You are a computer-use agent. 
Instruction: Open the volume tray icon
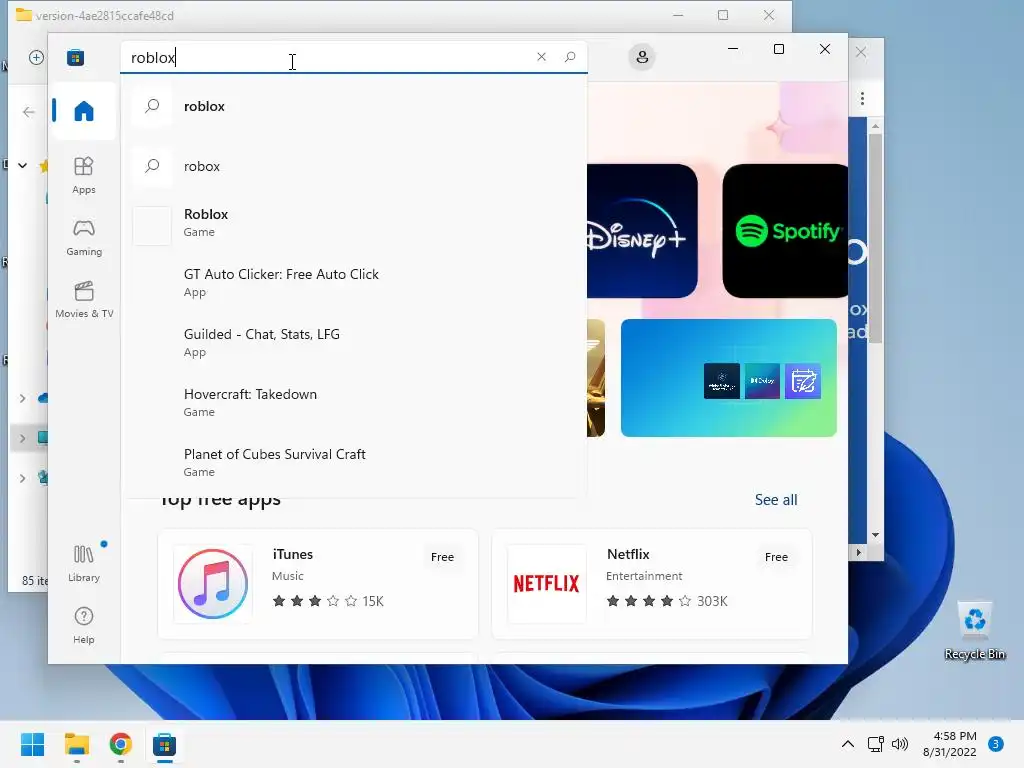coord(900,744)
